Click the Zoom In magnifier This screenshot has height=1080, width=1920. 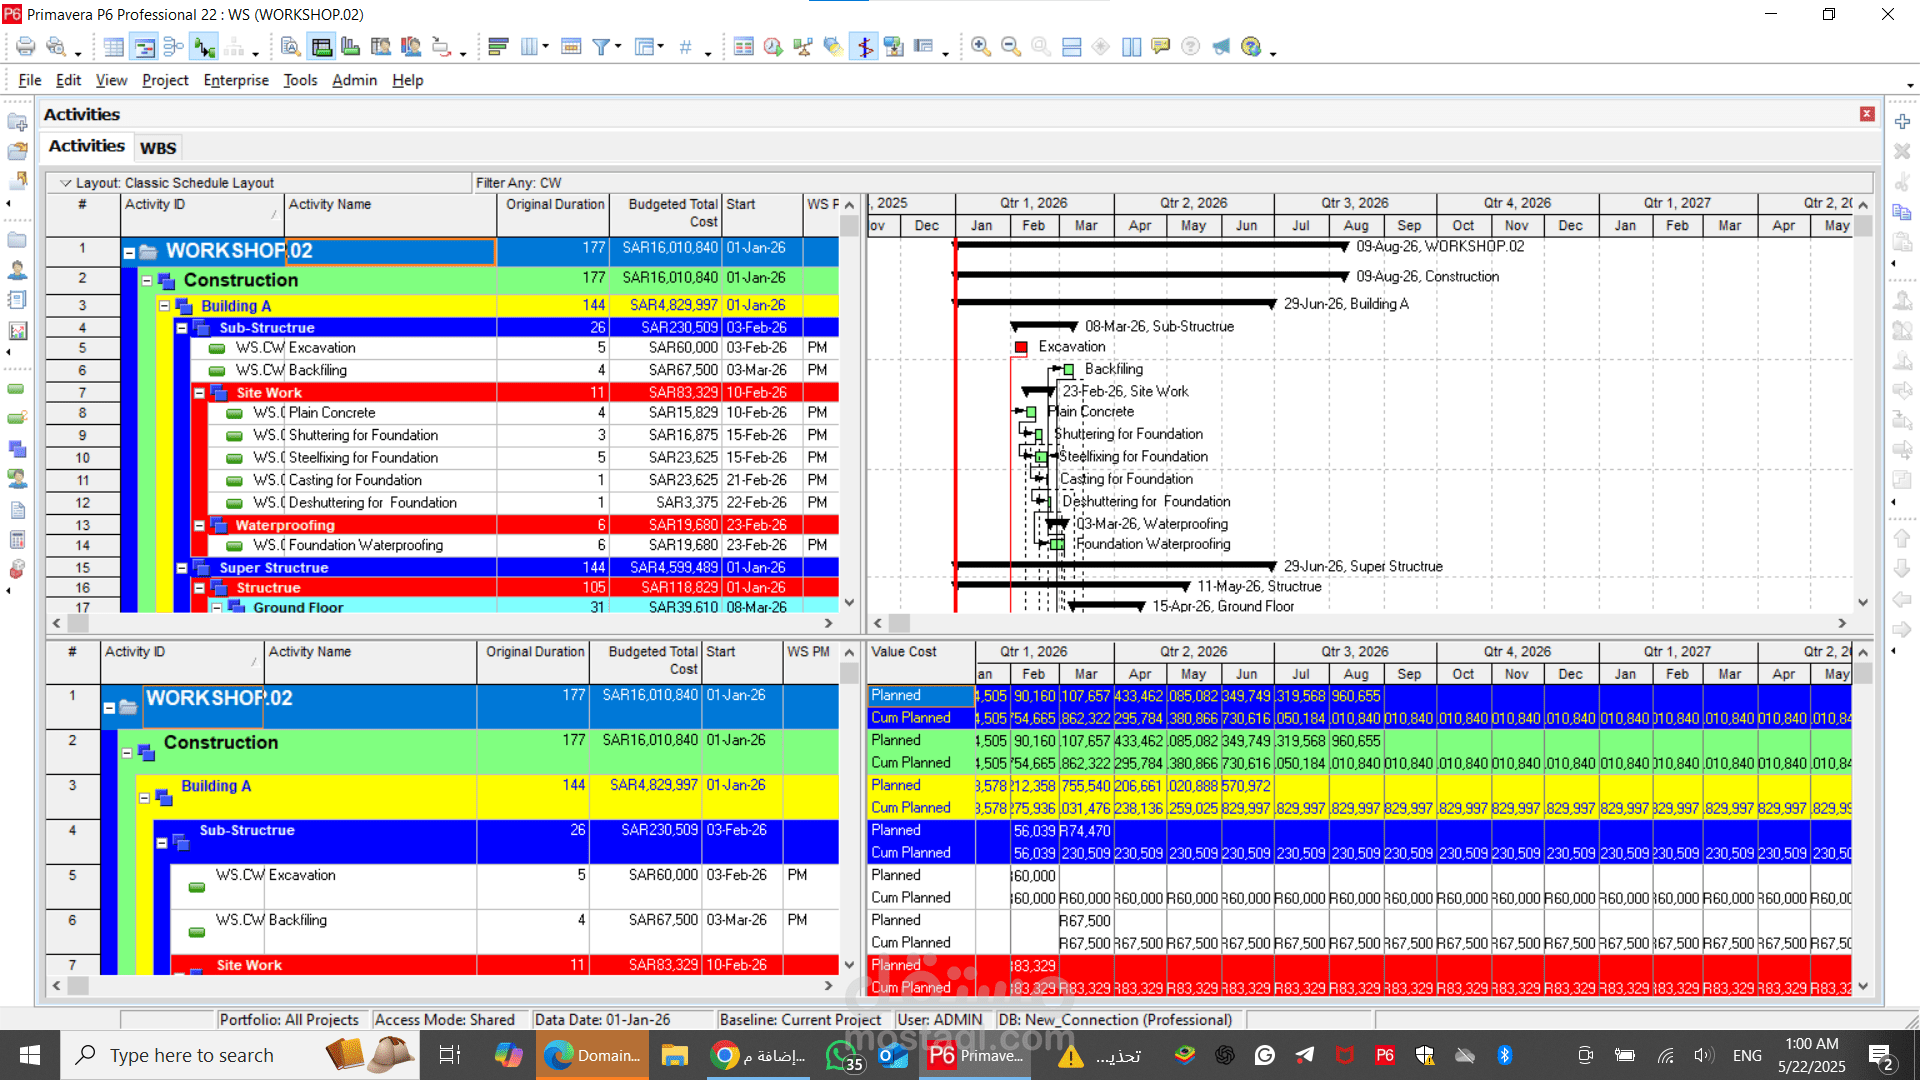(x=981, y=47)
